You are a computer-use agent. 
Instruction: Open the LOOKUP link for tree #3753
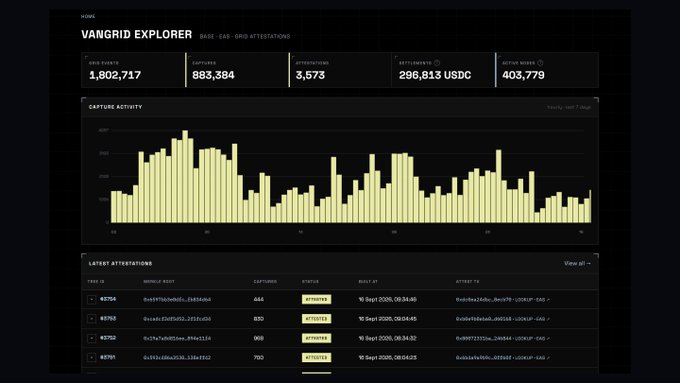point(523,319)
